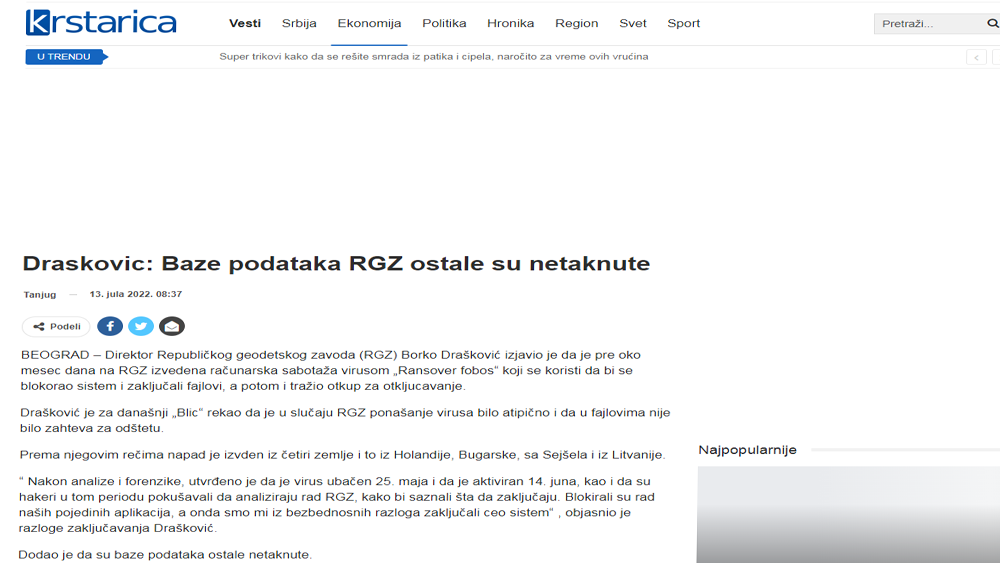Click the Podeli share button

tap(56, 326)
